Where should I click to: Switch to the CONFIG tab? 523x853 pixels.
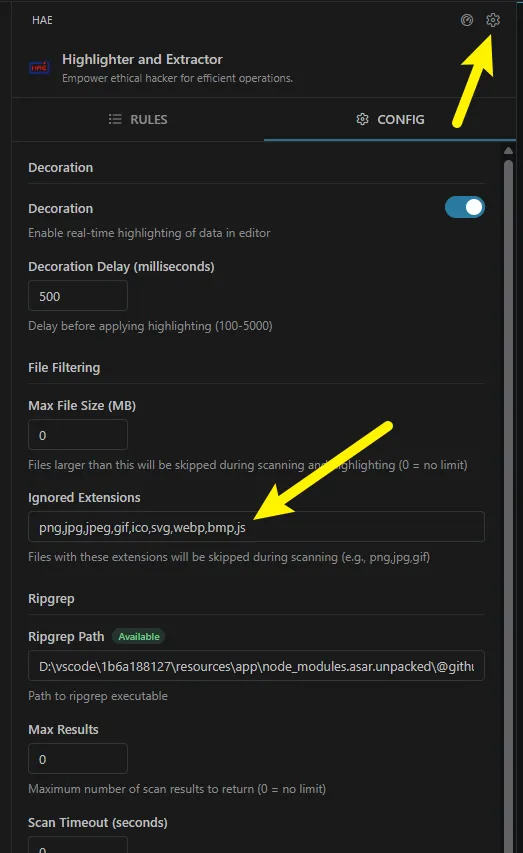[390, 119]
